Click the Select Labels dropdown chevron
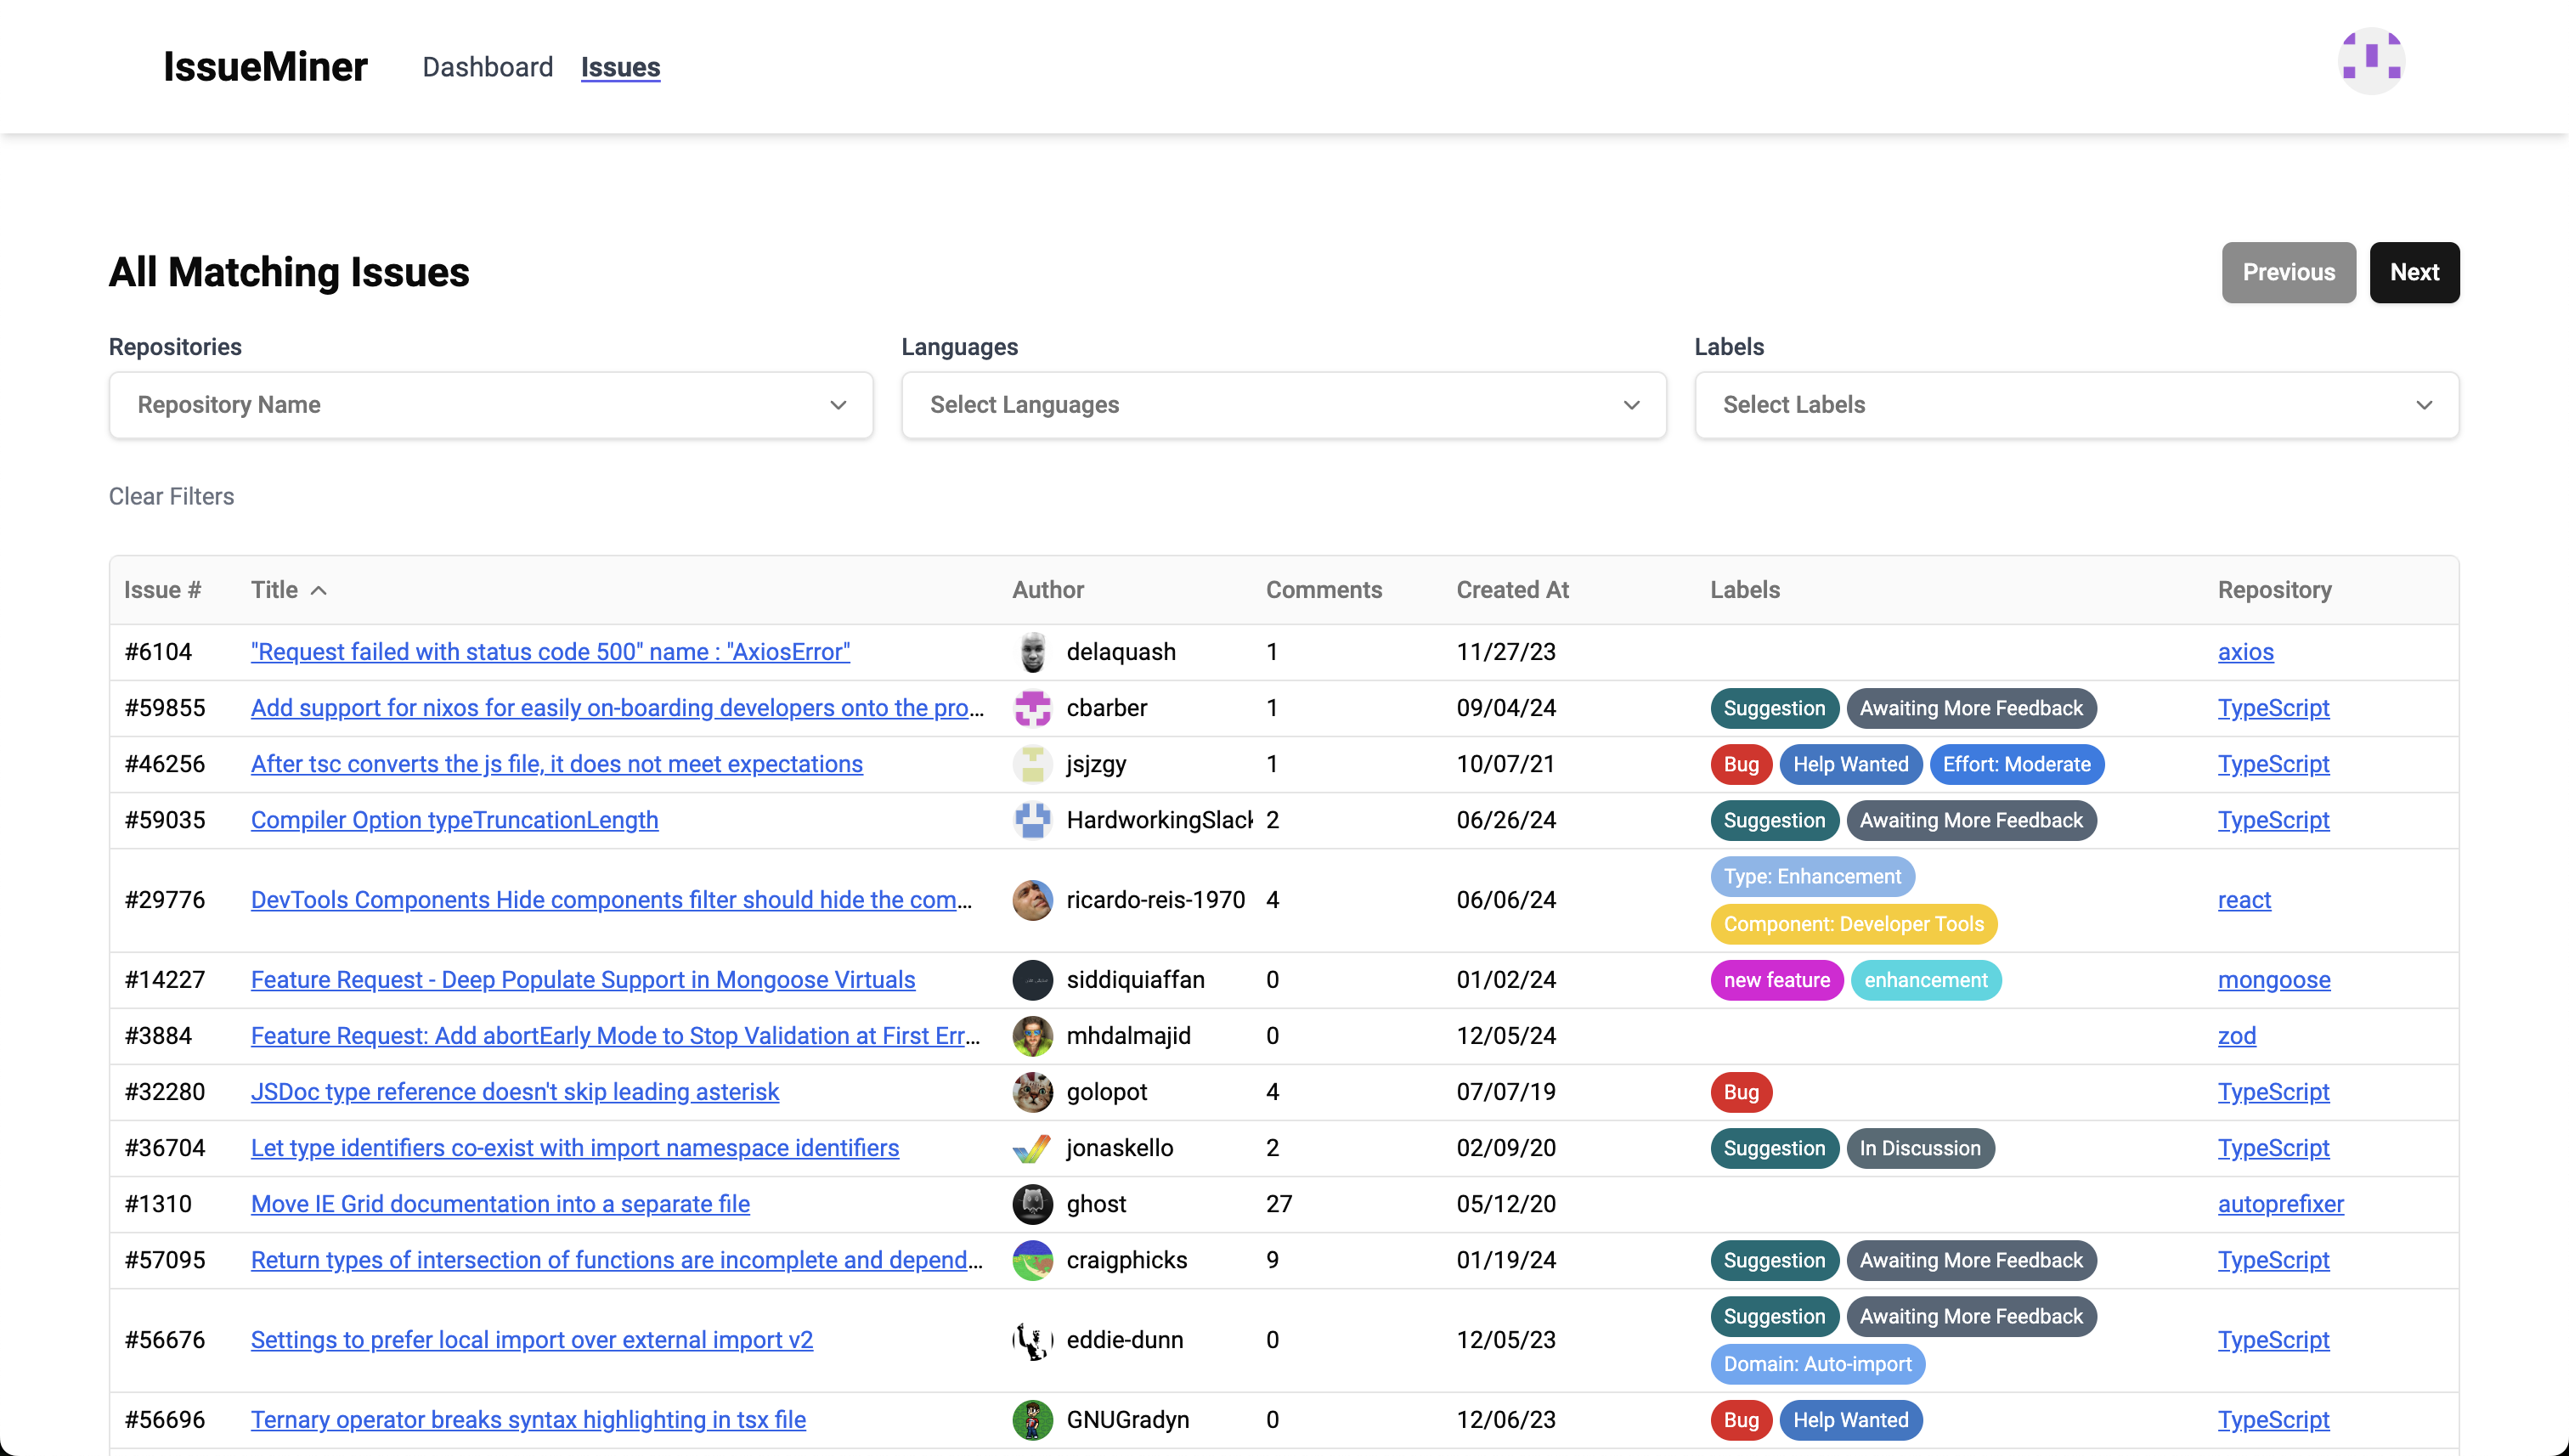 [x=2424, y=405]
